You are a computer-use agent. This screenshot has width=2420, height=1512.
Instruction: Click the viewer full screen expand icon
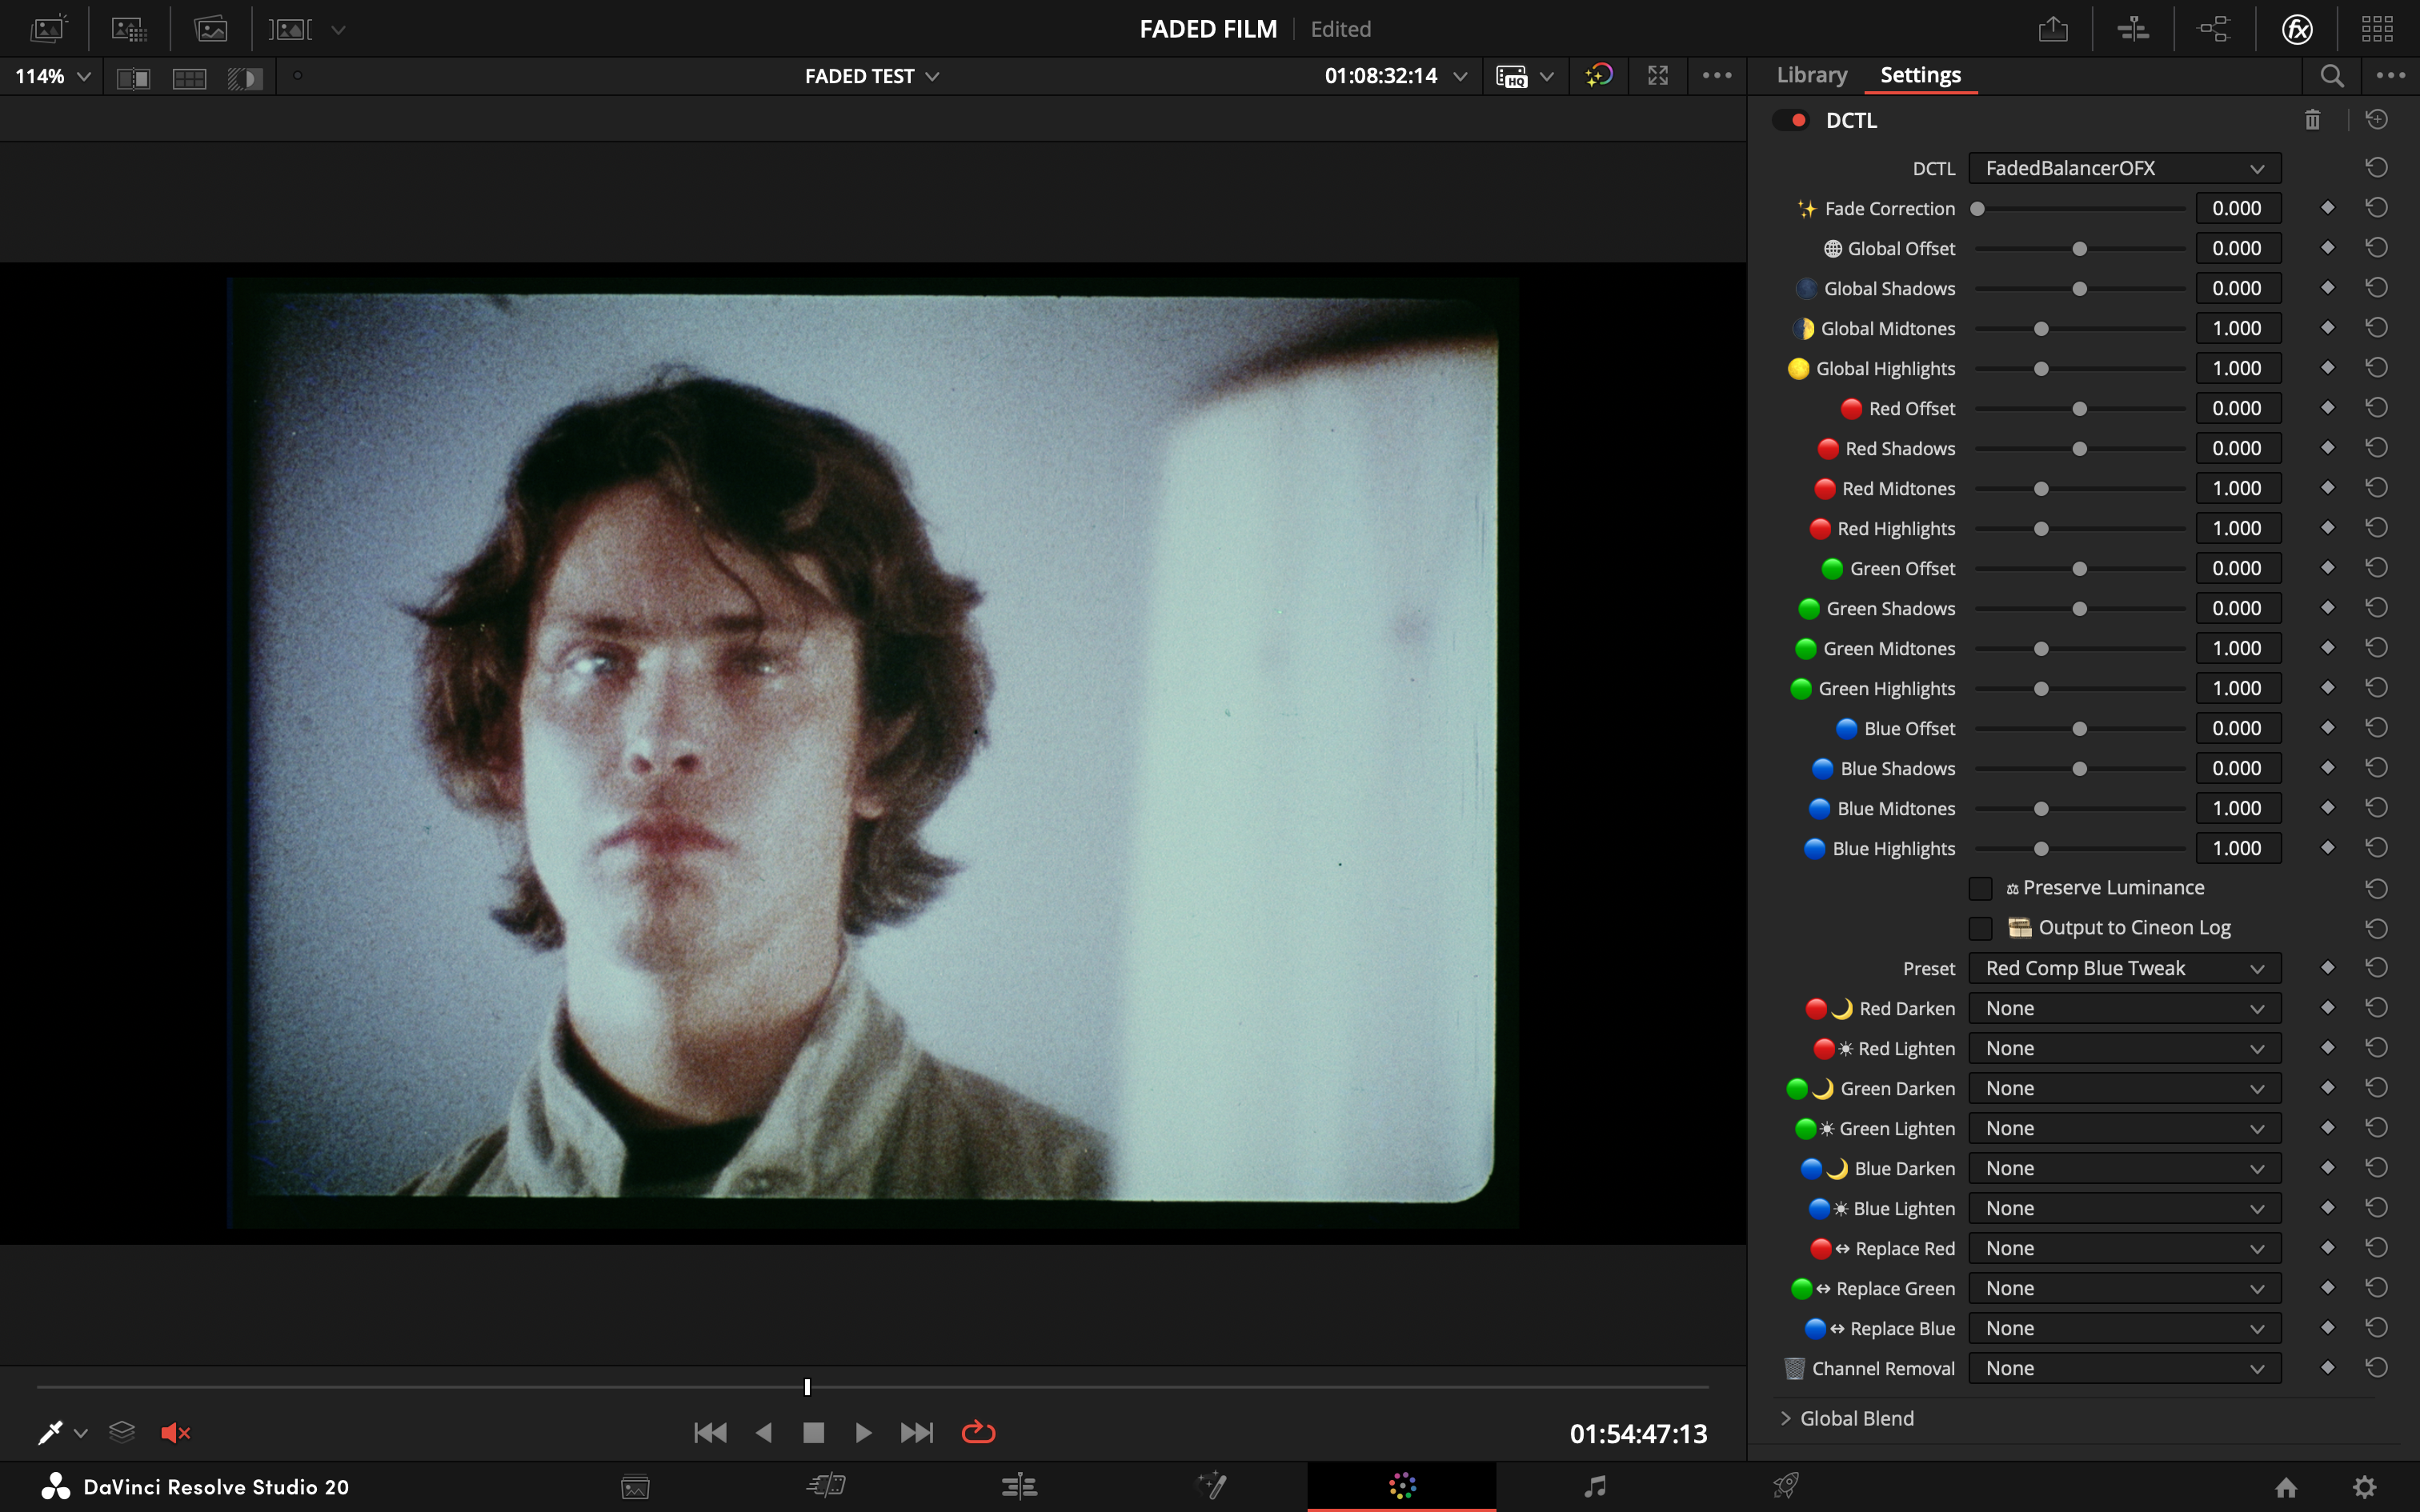pyautogui.click(x=1658, y=76)
